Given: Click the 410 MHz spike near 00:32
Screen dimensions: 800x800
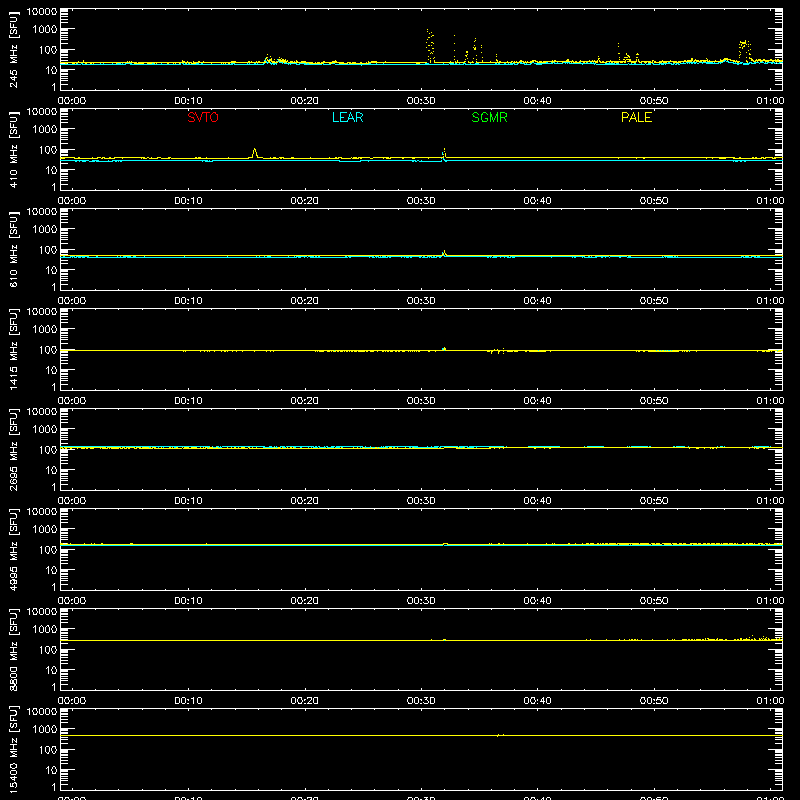Looking at the screenshot, I should [444, 155].
